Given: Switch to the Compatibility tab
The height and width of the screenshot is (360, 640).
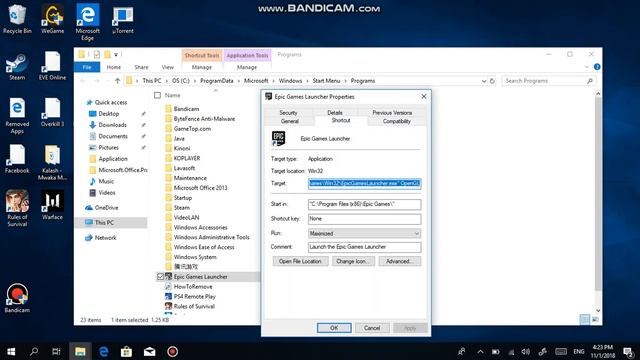Looking at the screenshot, I should click(x=396, y=121).
